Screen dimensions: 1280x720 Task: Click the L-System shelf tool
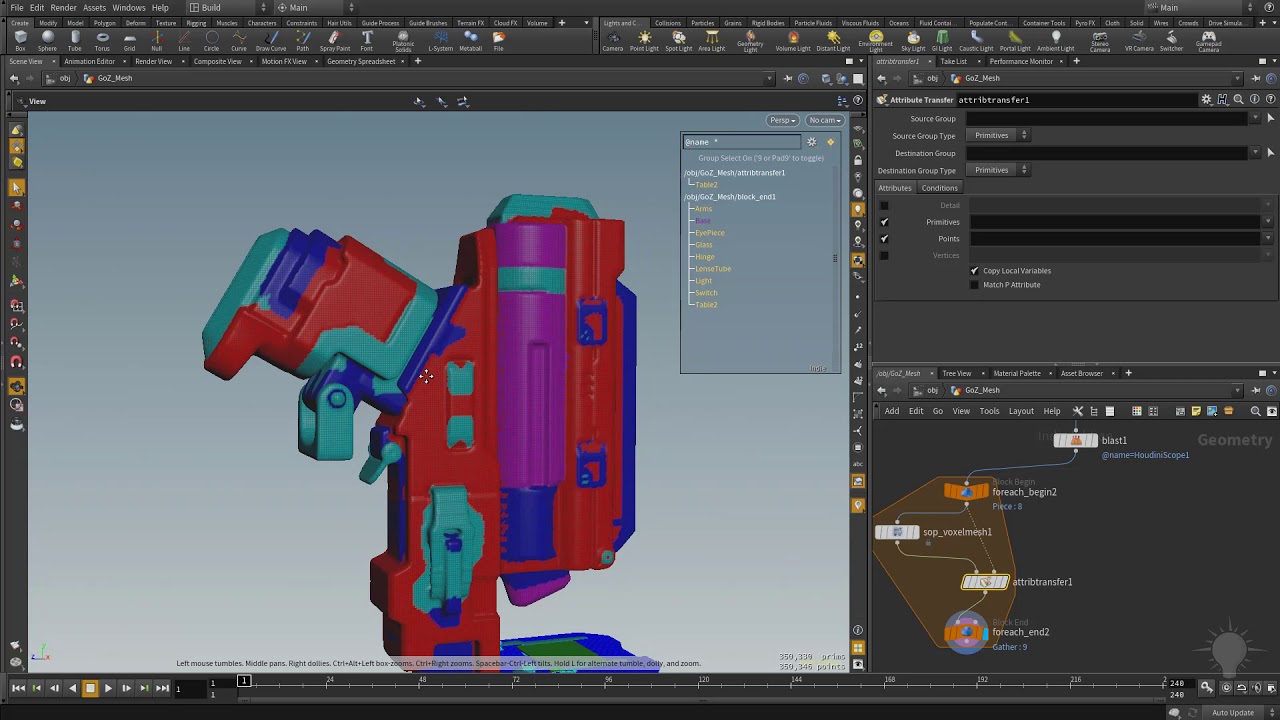click(440, 40)
